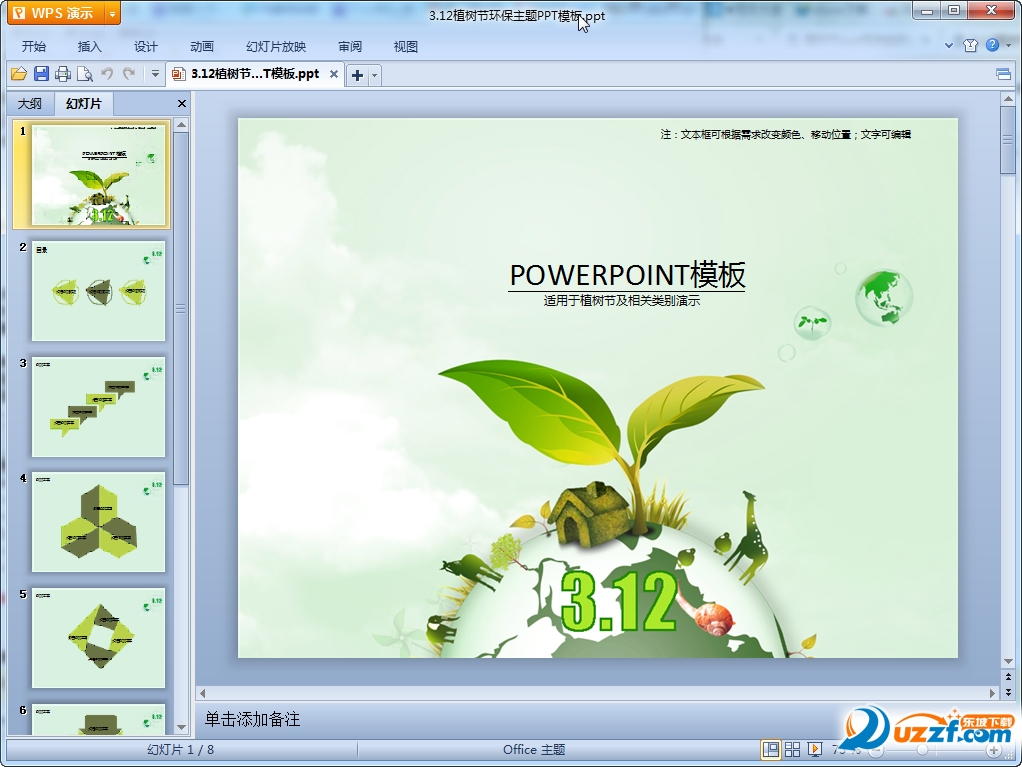Click the ribbon collapse chevron at top right
Image resolution: width=1022 pixels, height=767 pixels.
(949, 46)
